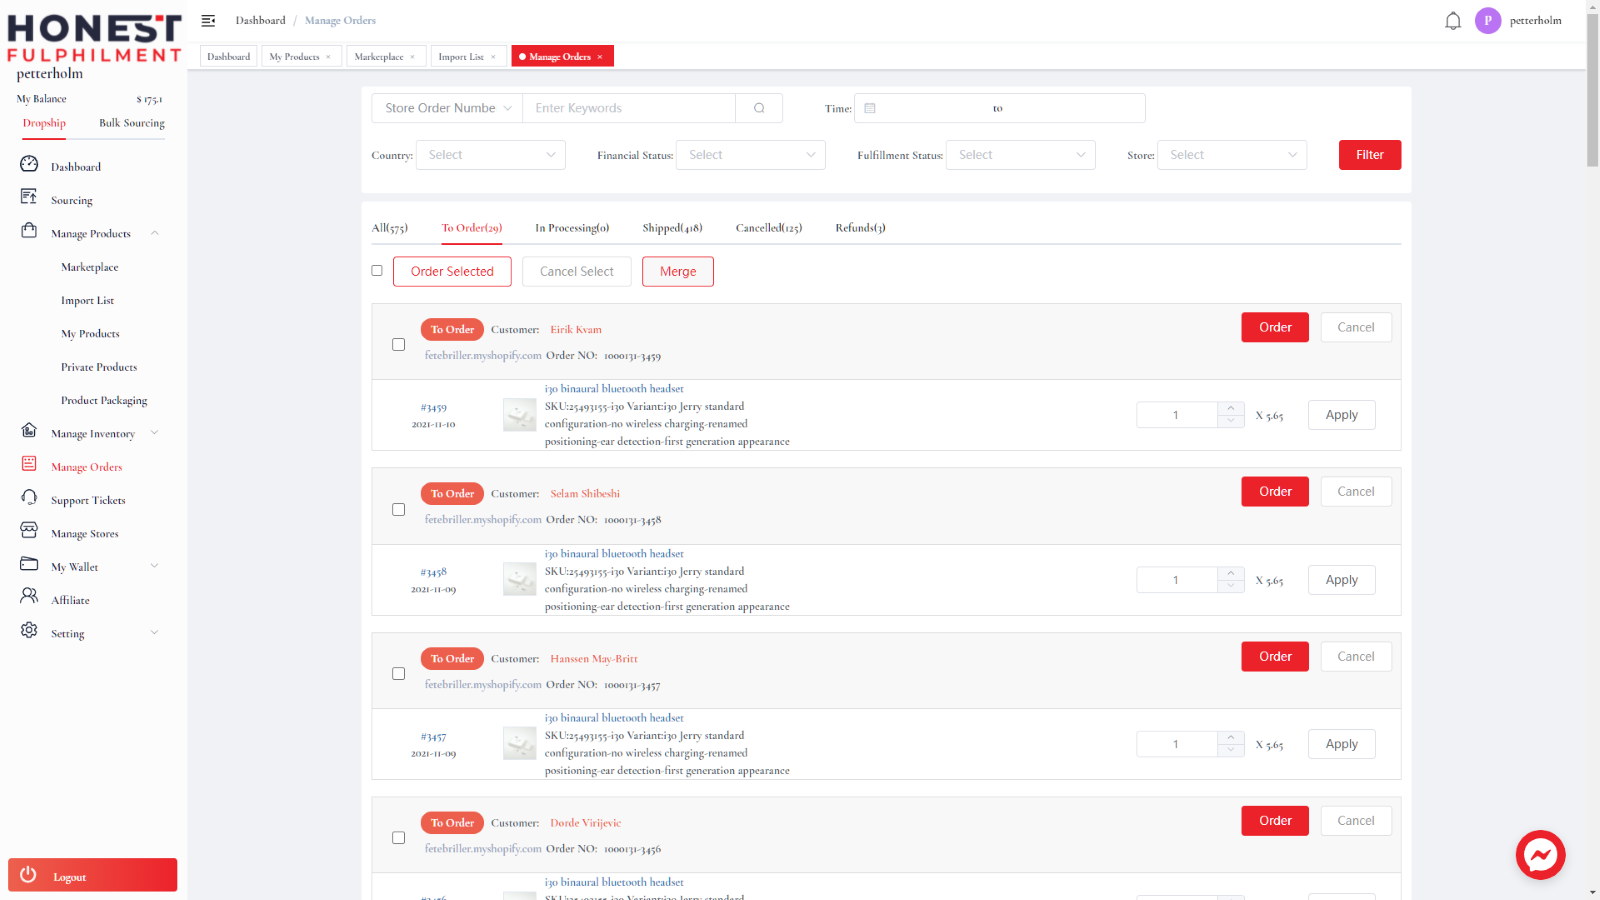
Task: Tick checkbox for Eirik Kvam's order
Action: (x=399, y=345)
